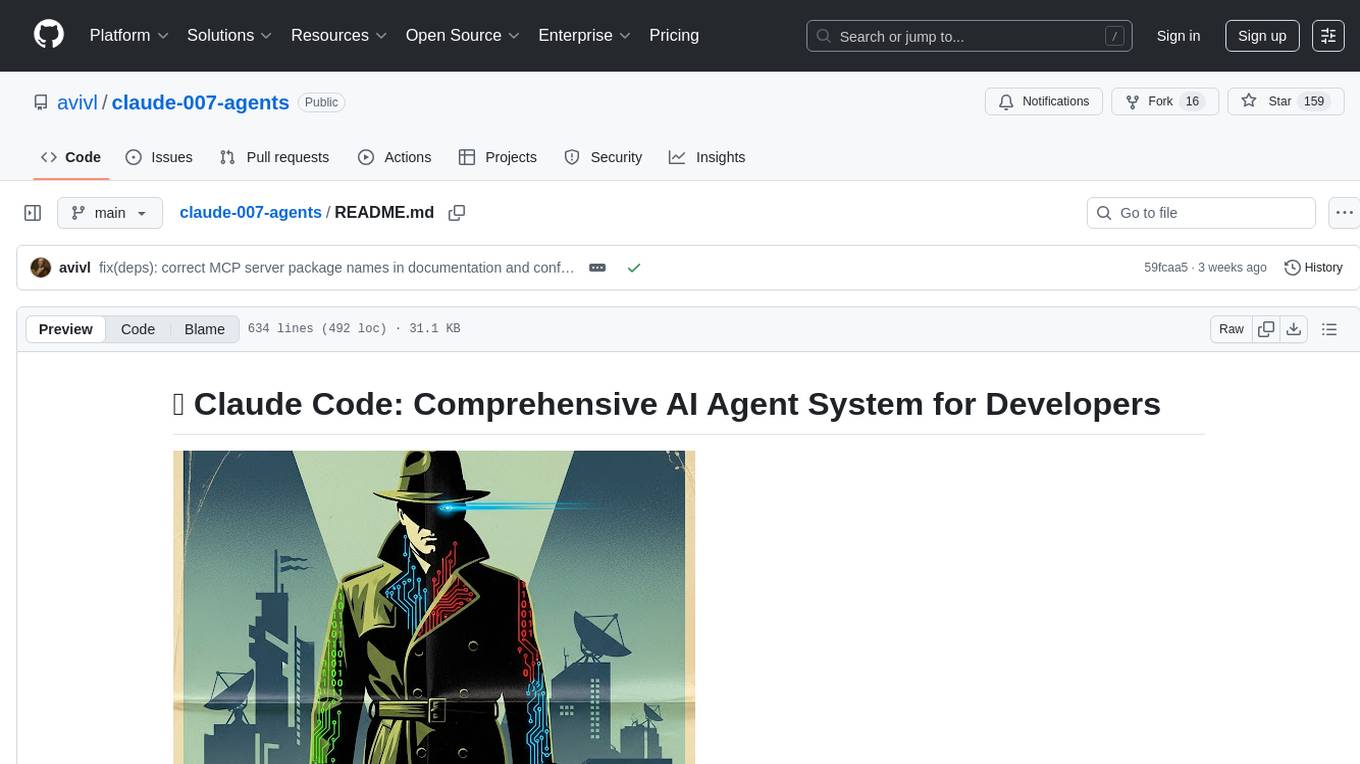View the commit status green checkmark
The width and height of the screenshot is (1360, 764).
click(x=633, y=268)
